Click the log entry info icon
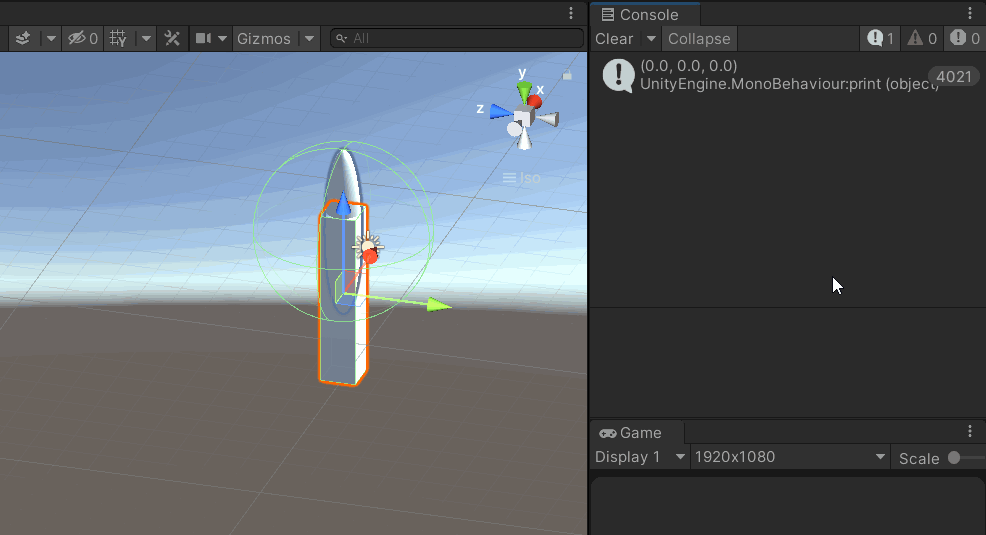 (619, 75)
